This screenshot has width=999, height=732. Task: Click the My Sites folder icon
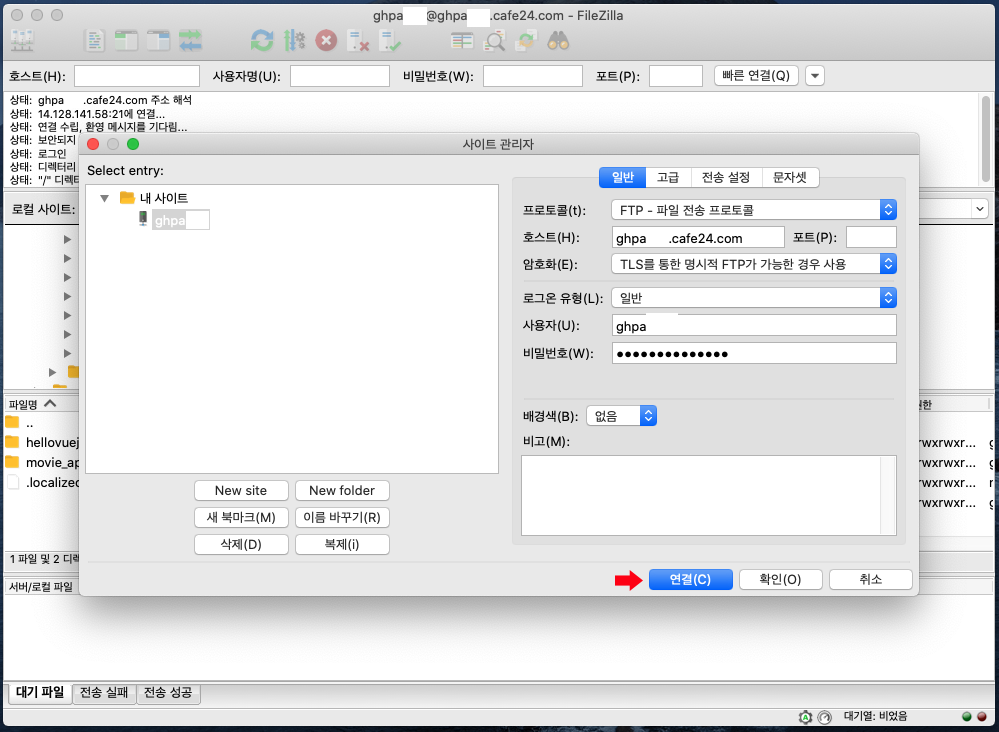127,197
